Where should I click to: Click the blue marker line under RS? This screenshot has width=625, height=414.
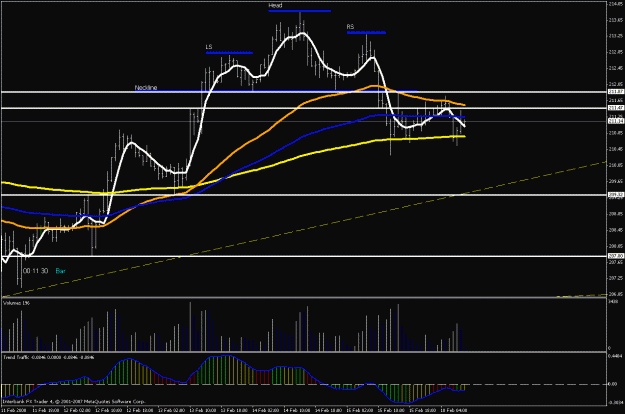tap(366, 33)
